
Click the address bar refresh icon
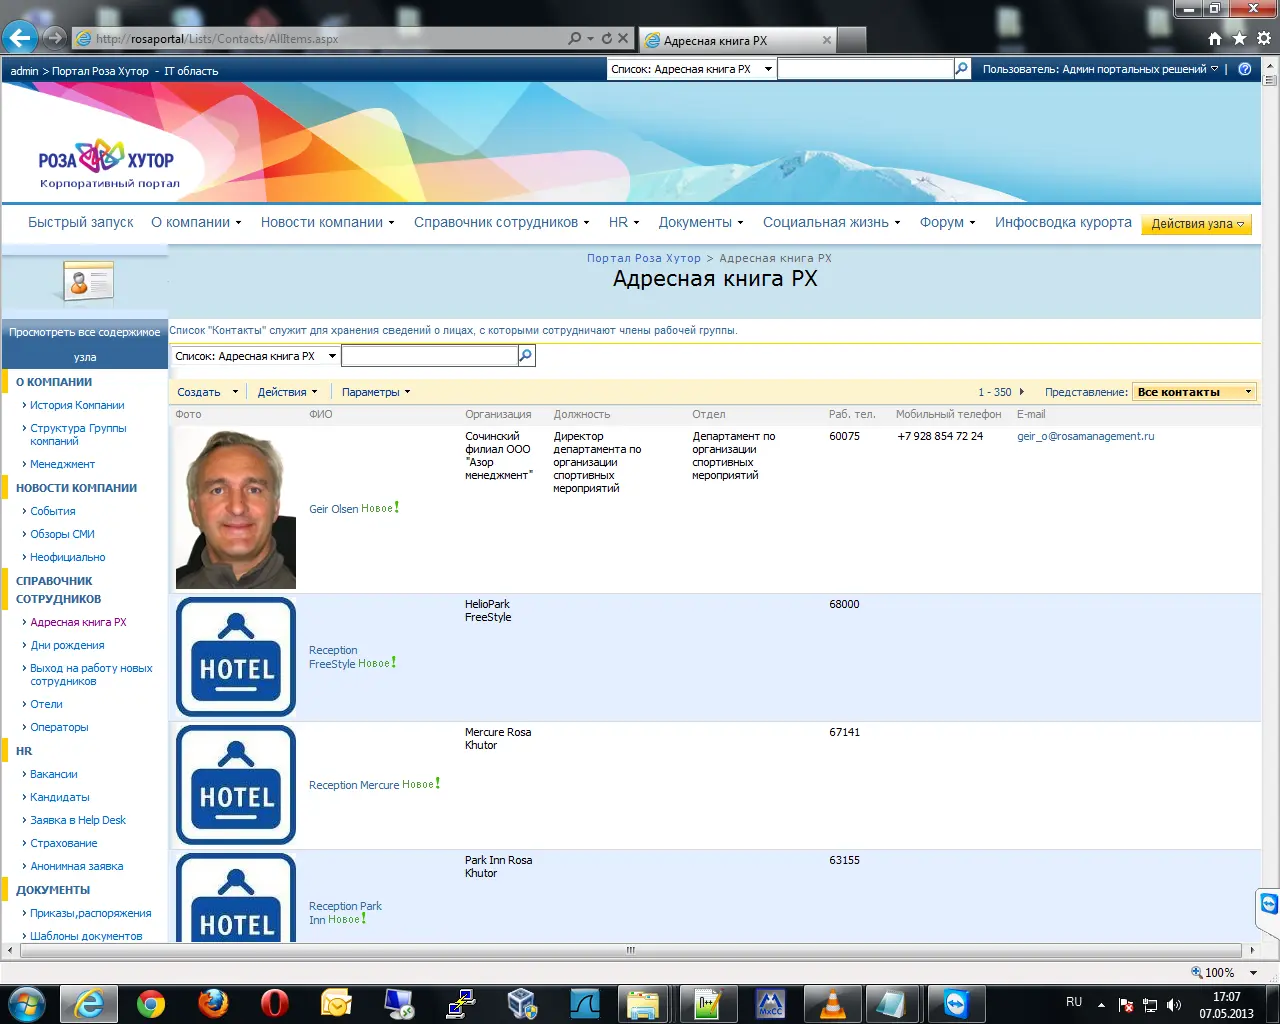(x=606, y=38)
